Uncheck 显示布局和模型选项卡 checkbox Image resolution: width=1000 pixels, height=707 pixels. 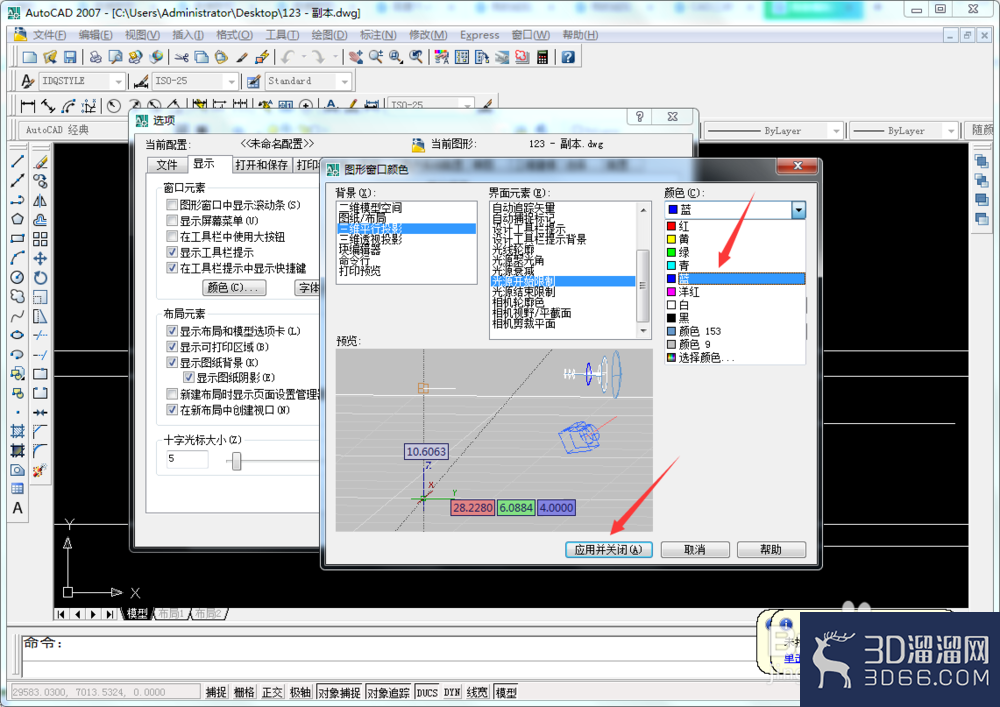171,331
